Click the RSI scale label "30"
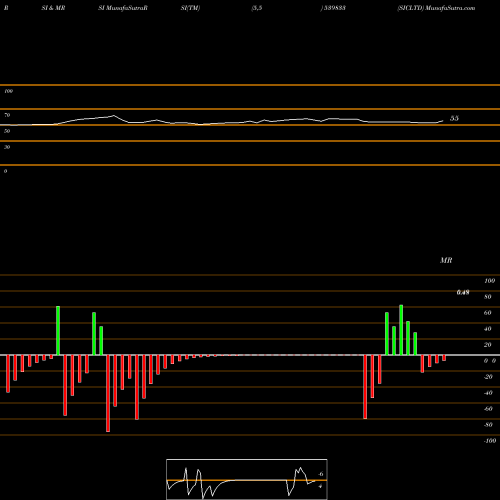 7,147
